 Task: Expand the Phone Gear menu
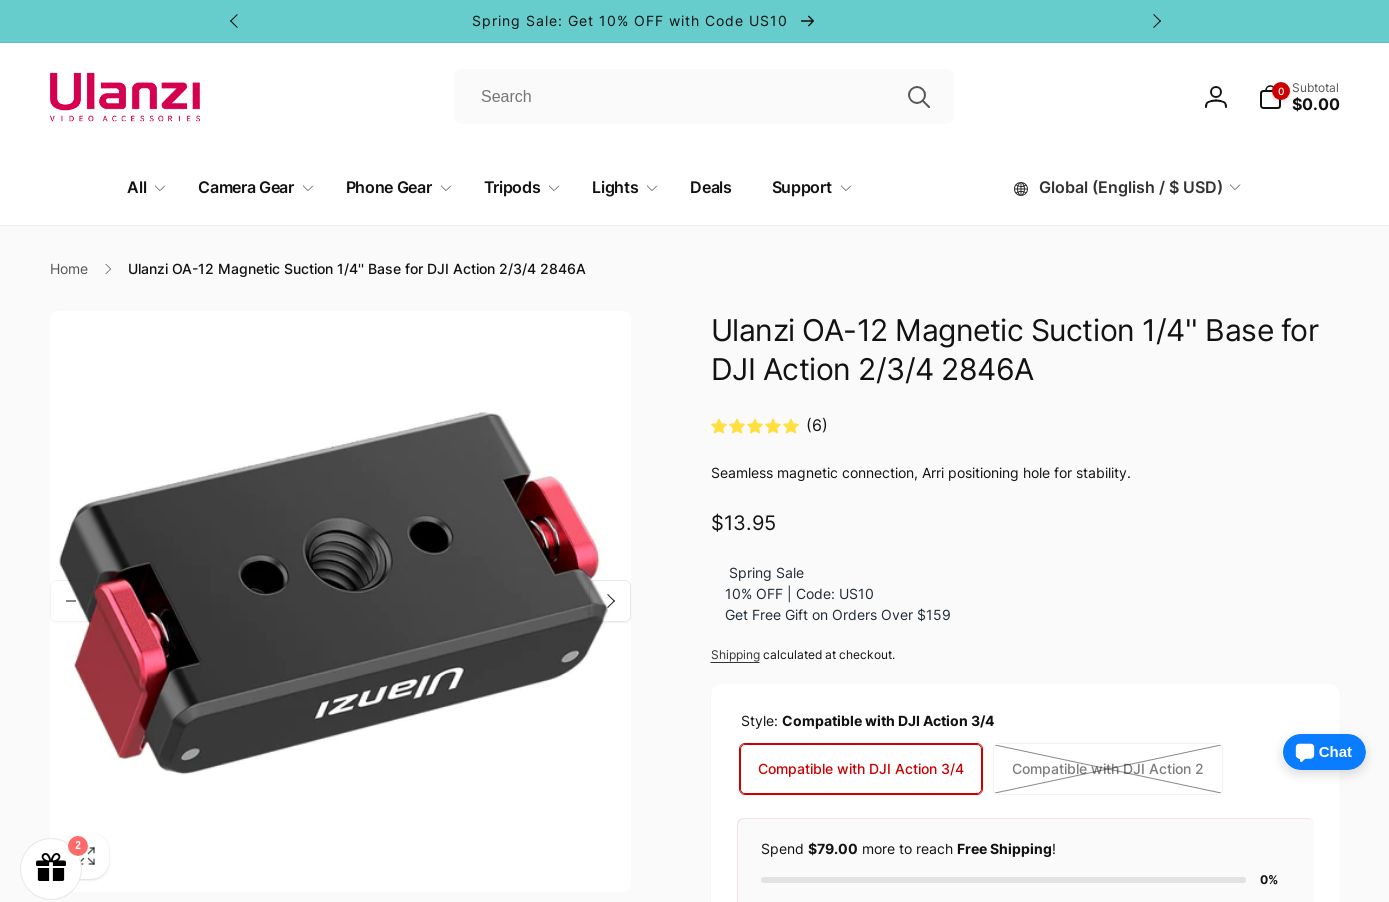click(x=398, y=188)
